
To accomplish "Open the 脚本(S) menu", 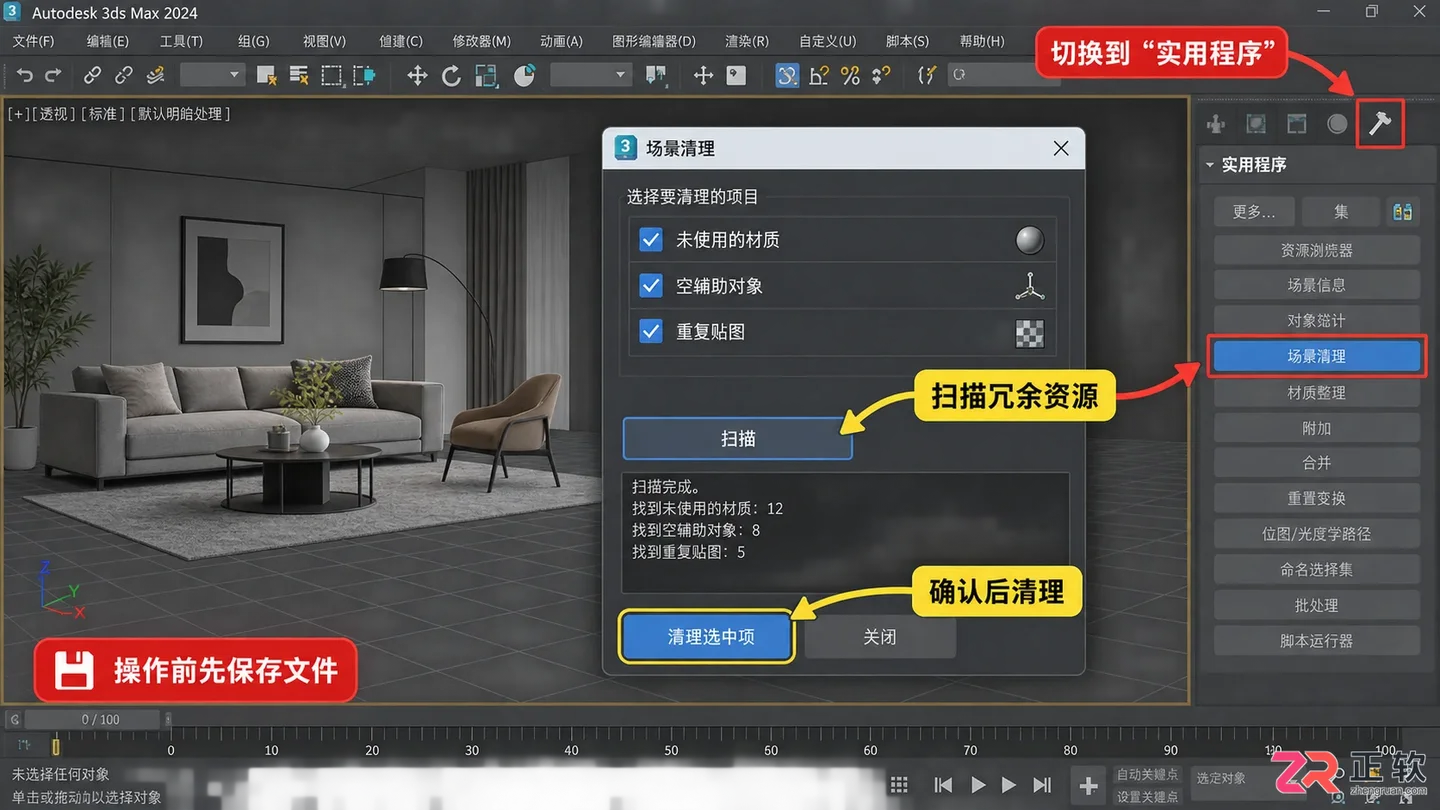I will pyautogui.click(x=907, y=41).
